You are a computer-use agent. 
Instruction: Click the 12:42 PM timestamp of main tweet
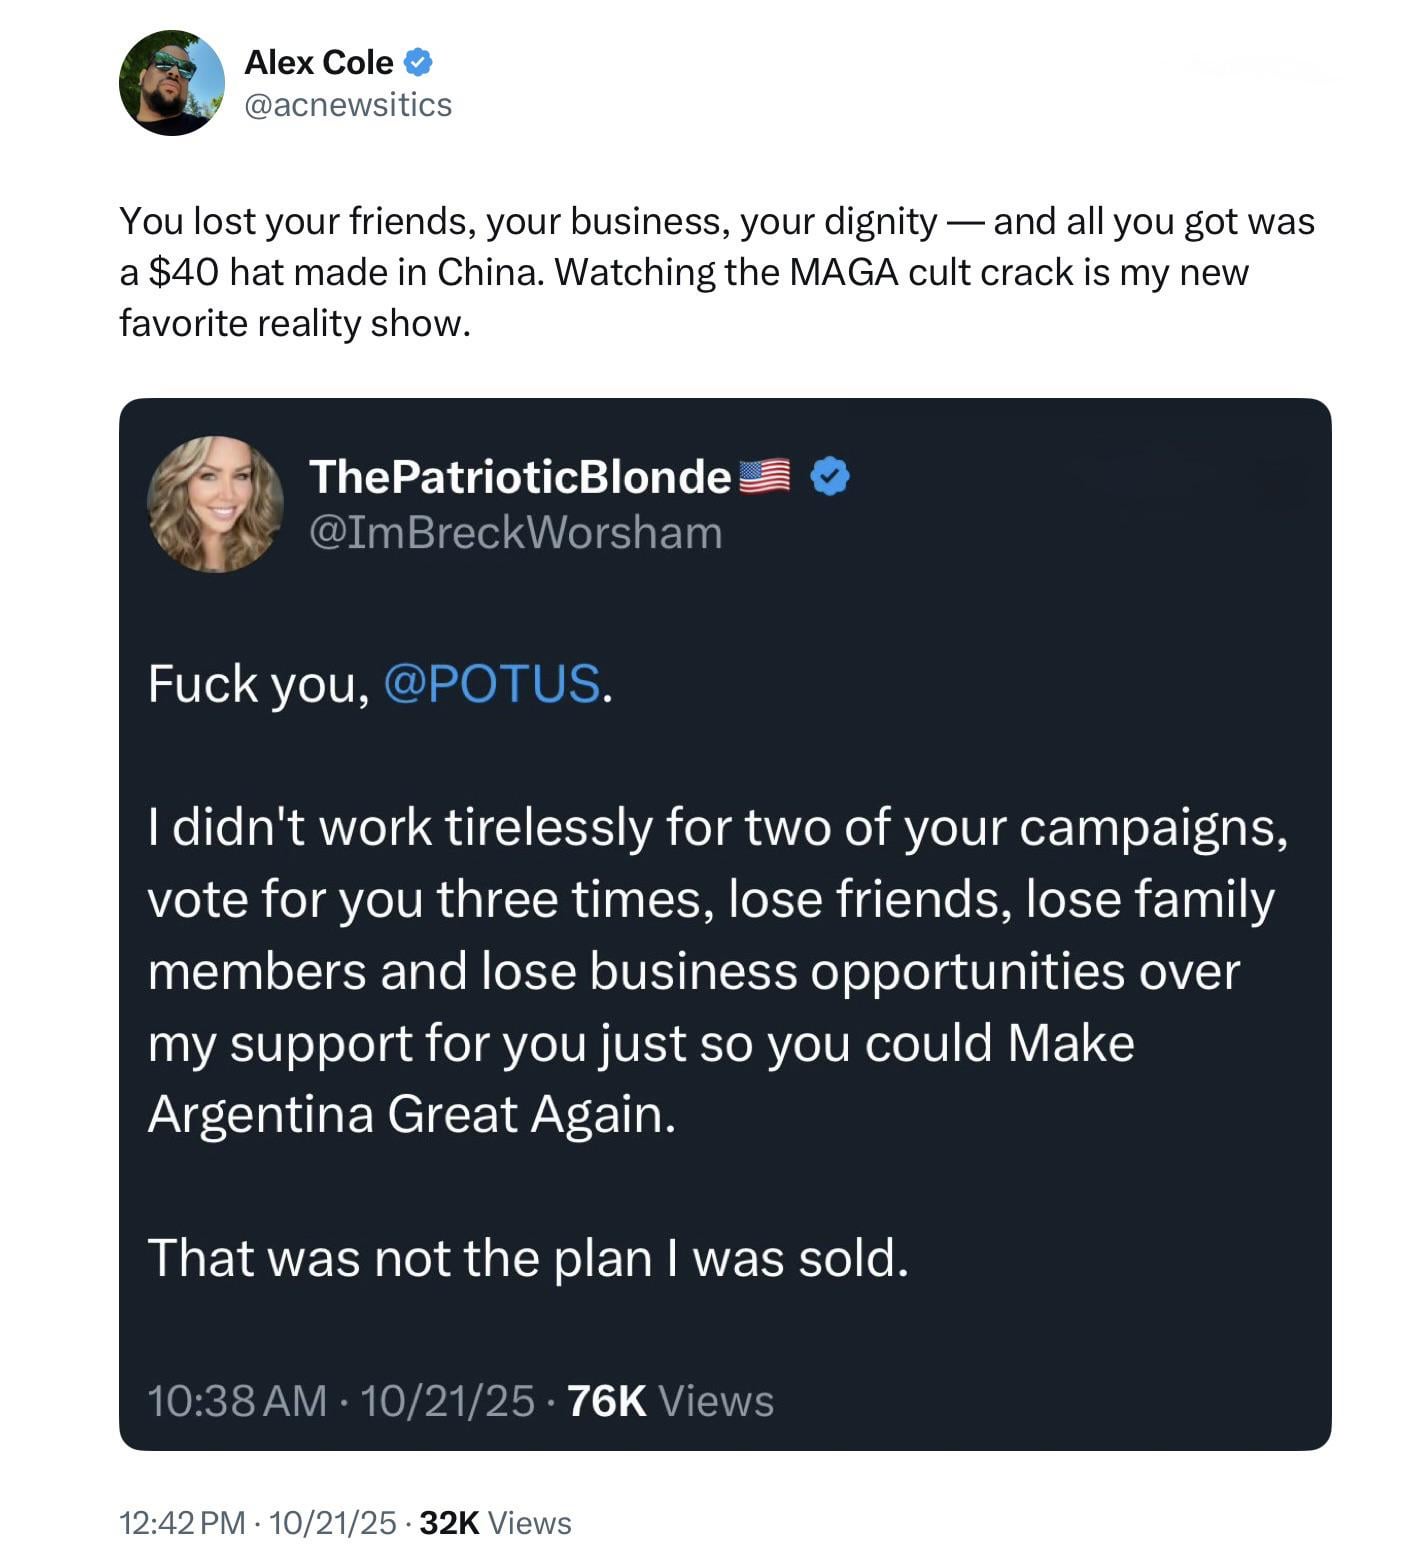coord(182,1523)
